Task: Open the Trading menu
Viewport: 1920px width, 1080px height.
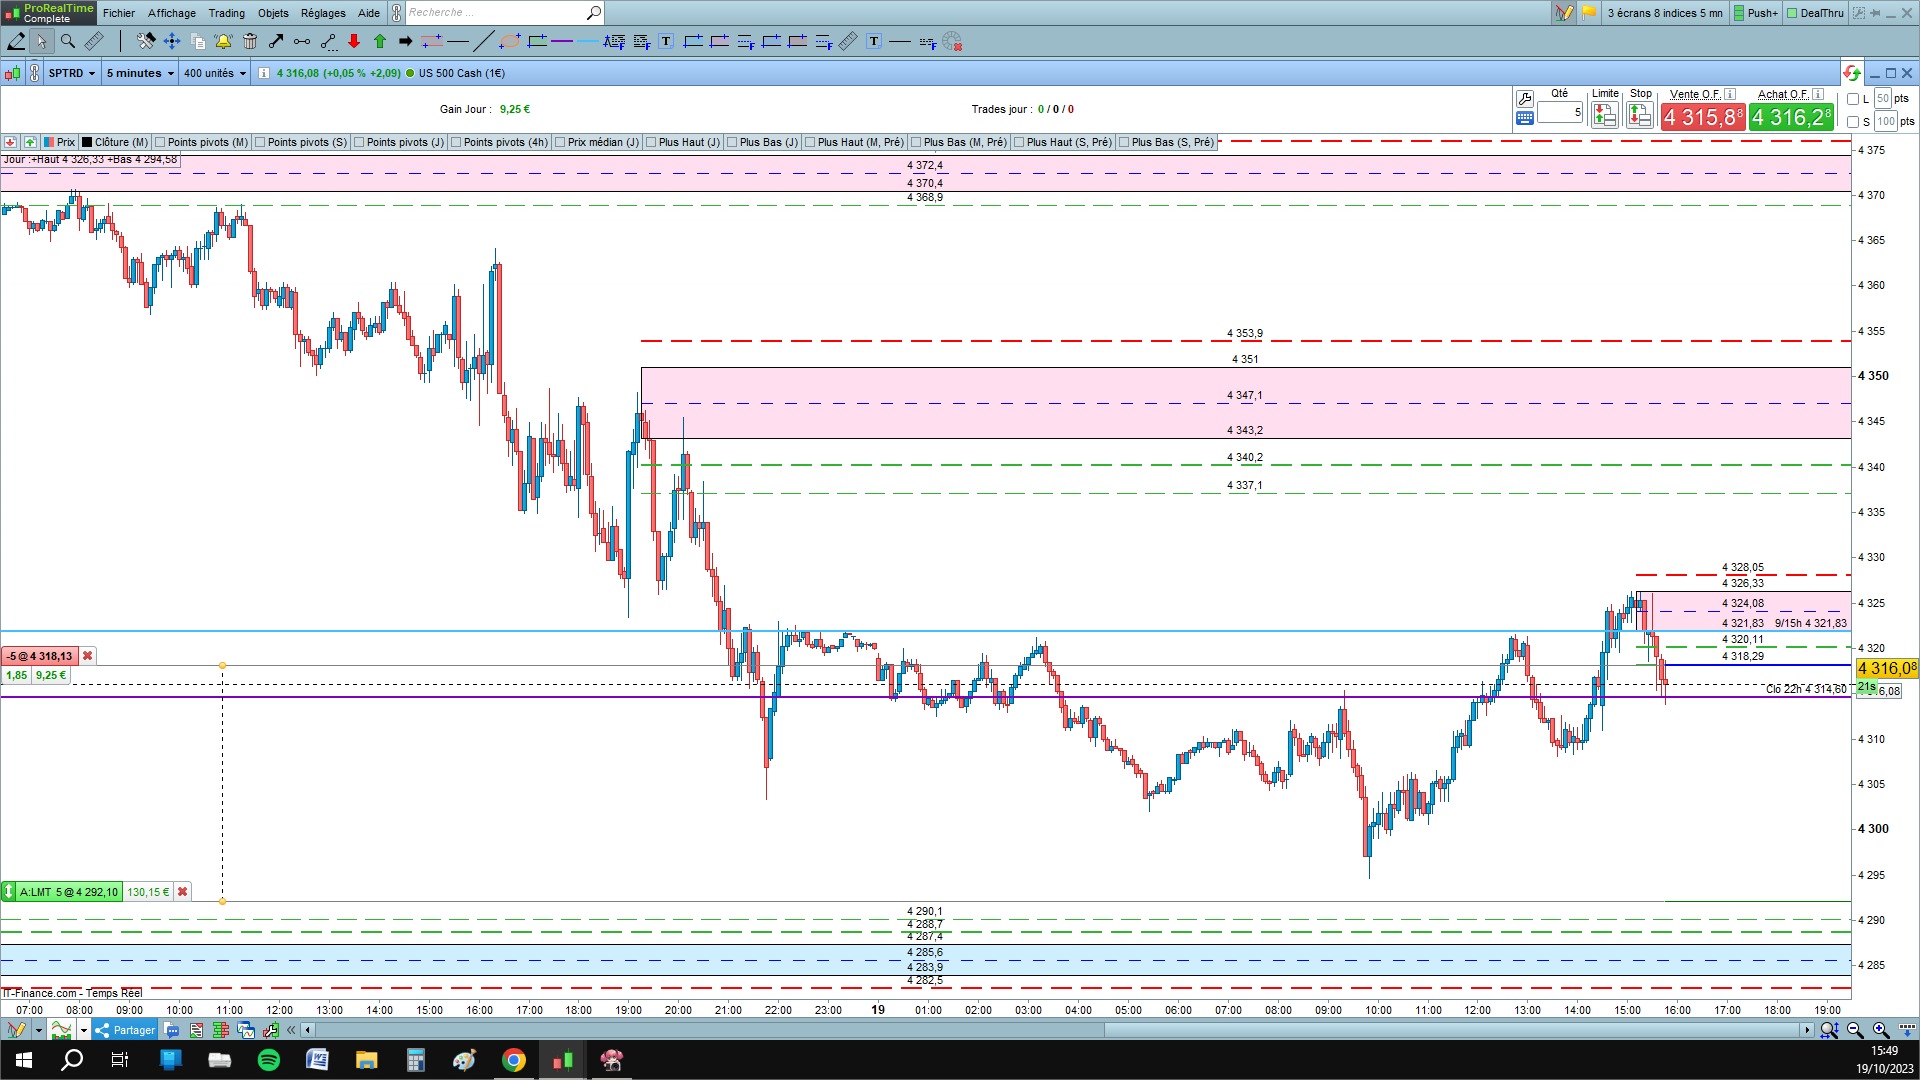Action: (x=226, y=13)
